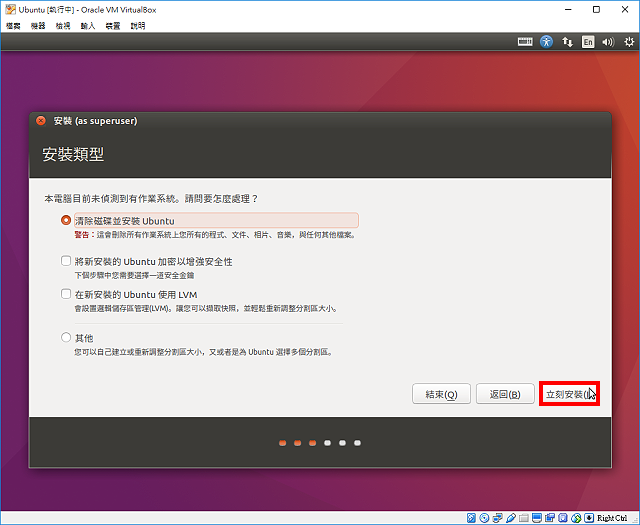The width and height of the screenshot is (640, 525).
Task: Open the 檔案 (File) menu
Action: (13, 26)
